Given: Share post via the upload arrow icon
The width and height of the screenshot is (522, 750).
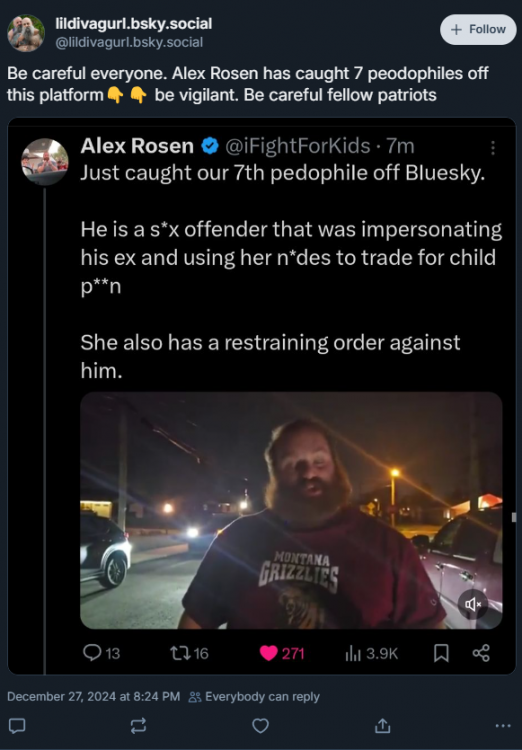Looking at the screenshot, I should (x=382, y=726).
